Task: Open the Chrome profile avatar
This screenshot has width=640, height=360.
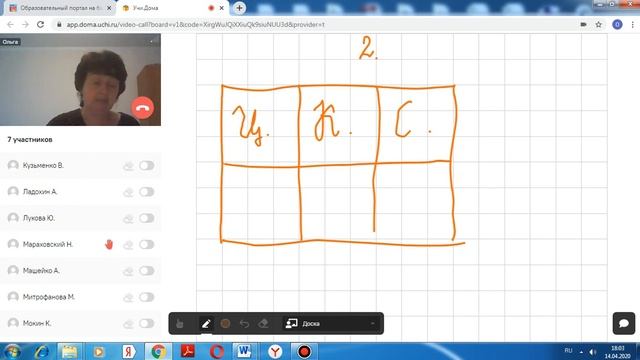Action: tap(617, 24)
